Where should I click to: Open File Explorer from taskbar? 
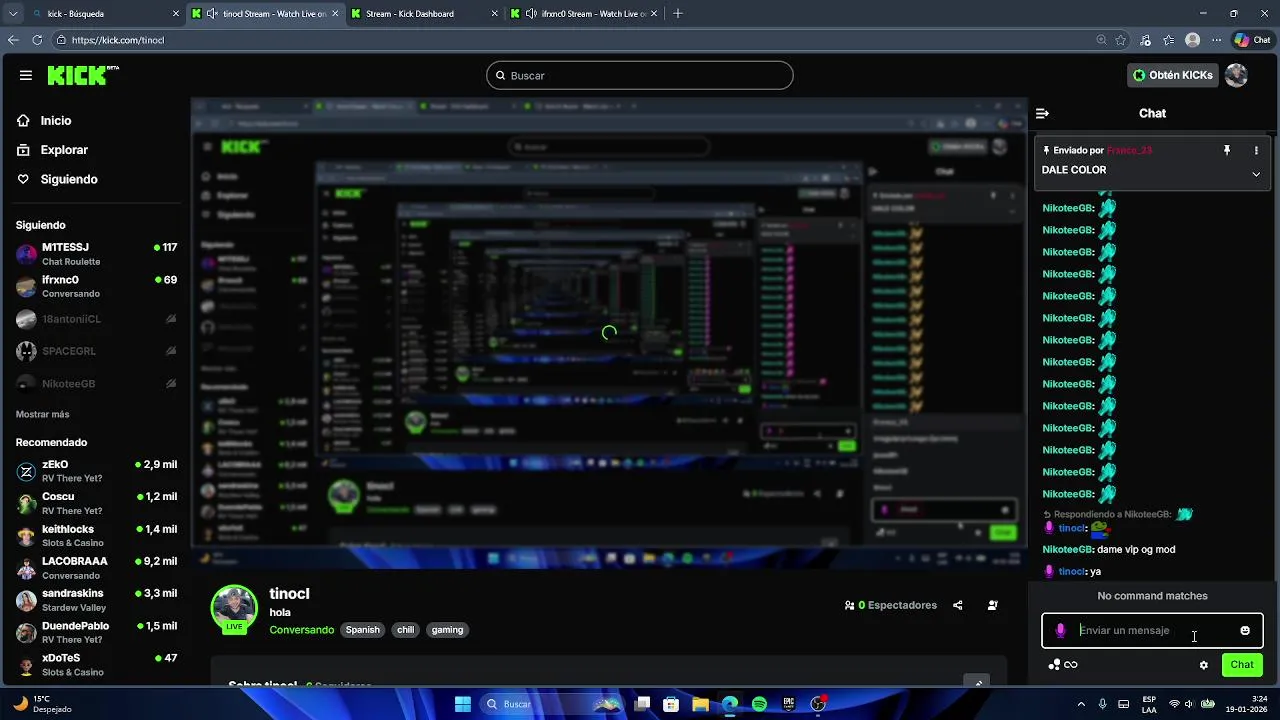[x=700, y=704]
